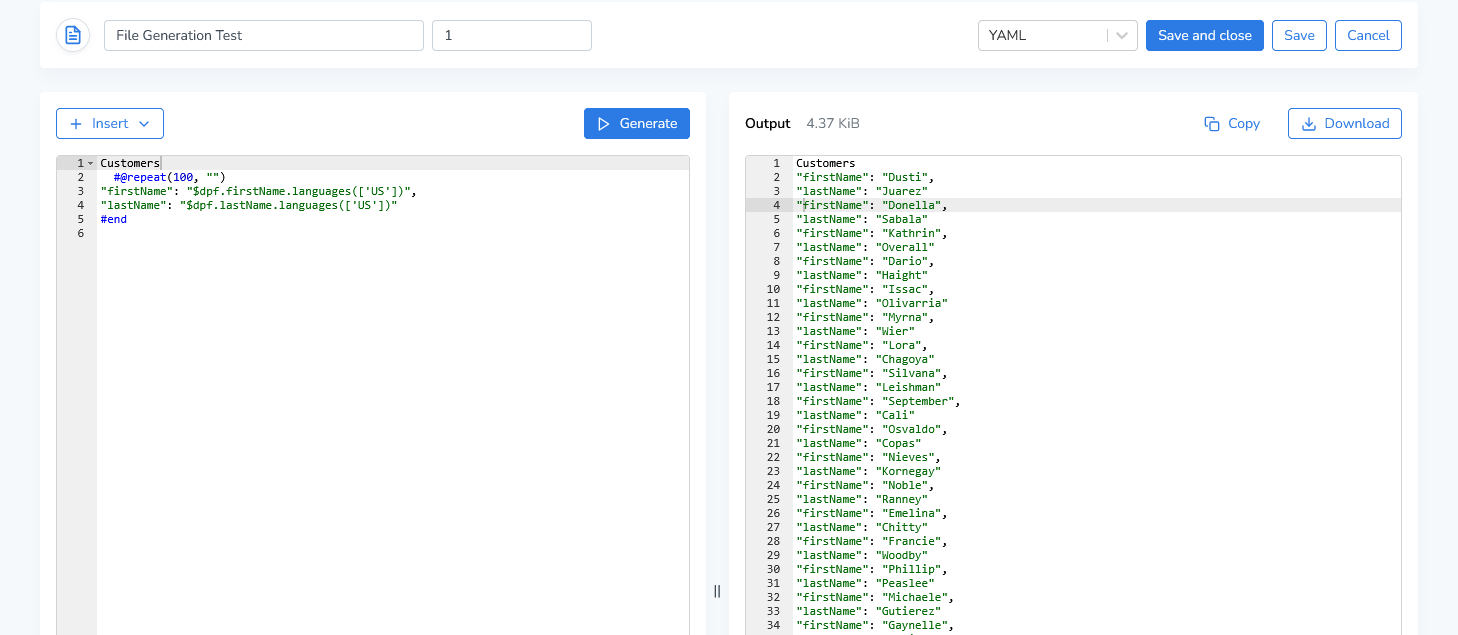Click the Output heading label

(x=768, y=124)
